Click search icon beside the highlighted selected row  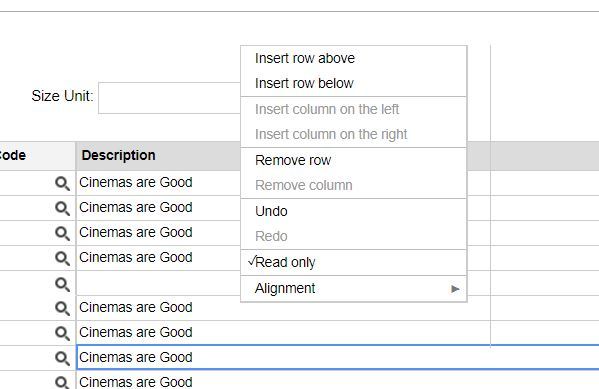coord(62,358)
